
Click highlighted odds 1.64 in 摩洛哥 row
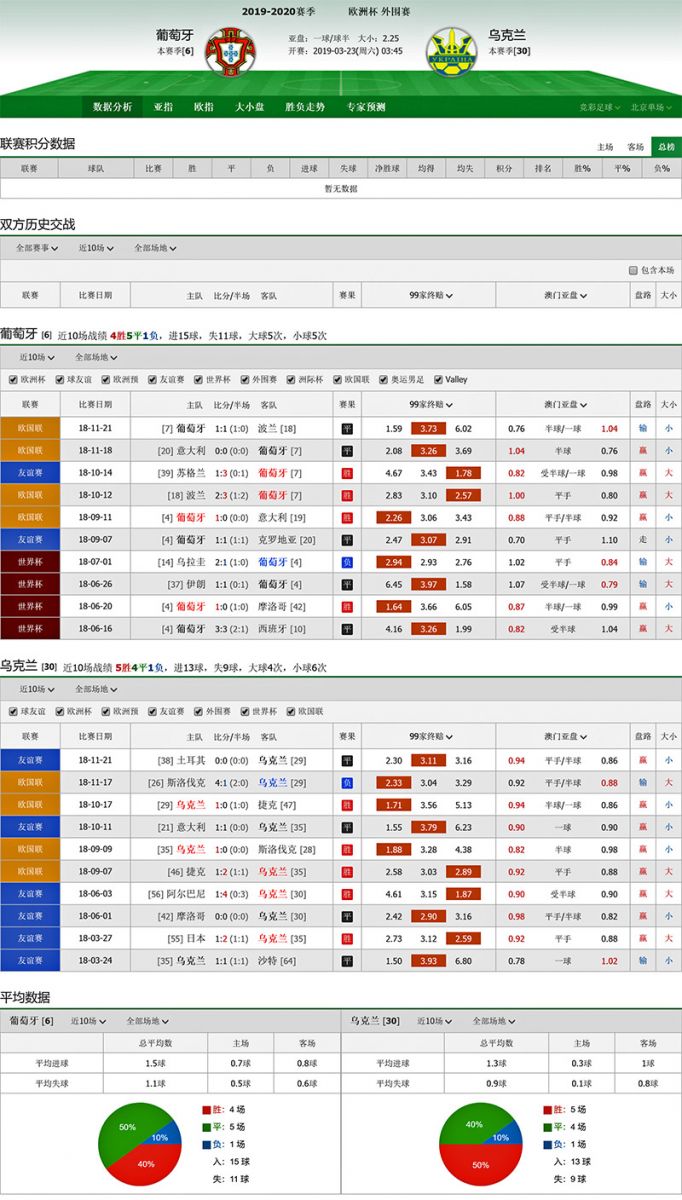click(394, 606)
